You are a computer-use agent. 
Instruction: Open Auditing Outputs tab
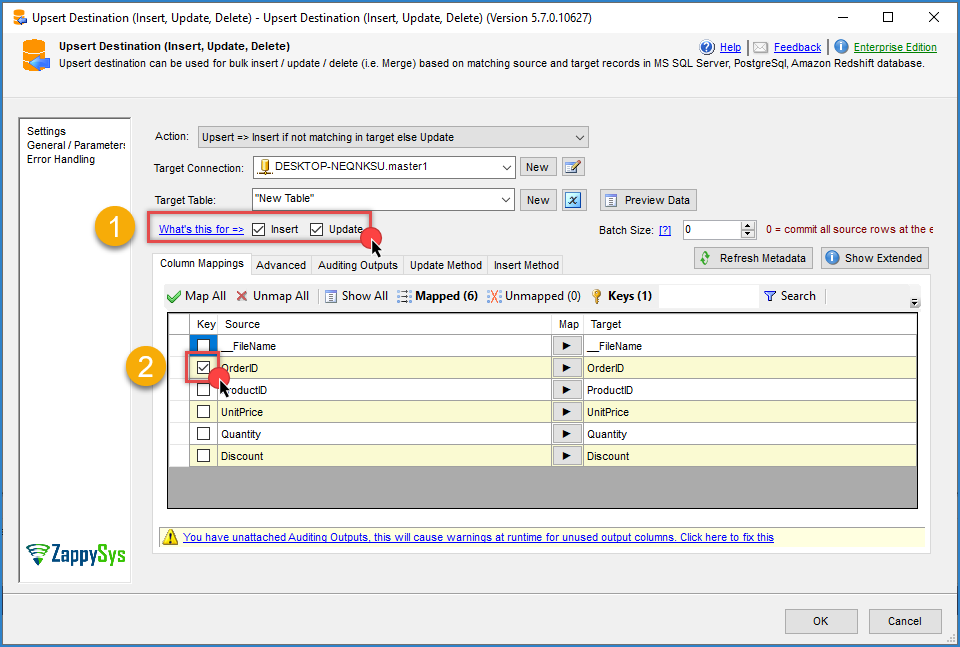click(x=358, y=266)
